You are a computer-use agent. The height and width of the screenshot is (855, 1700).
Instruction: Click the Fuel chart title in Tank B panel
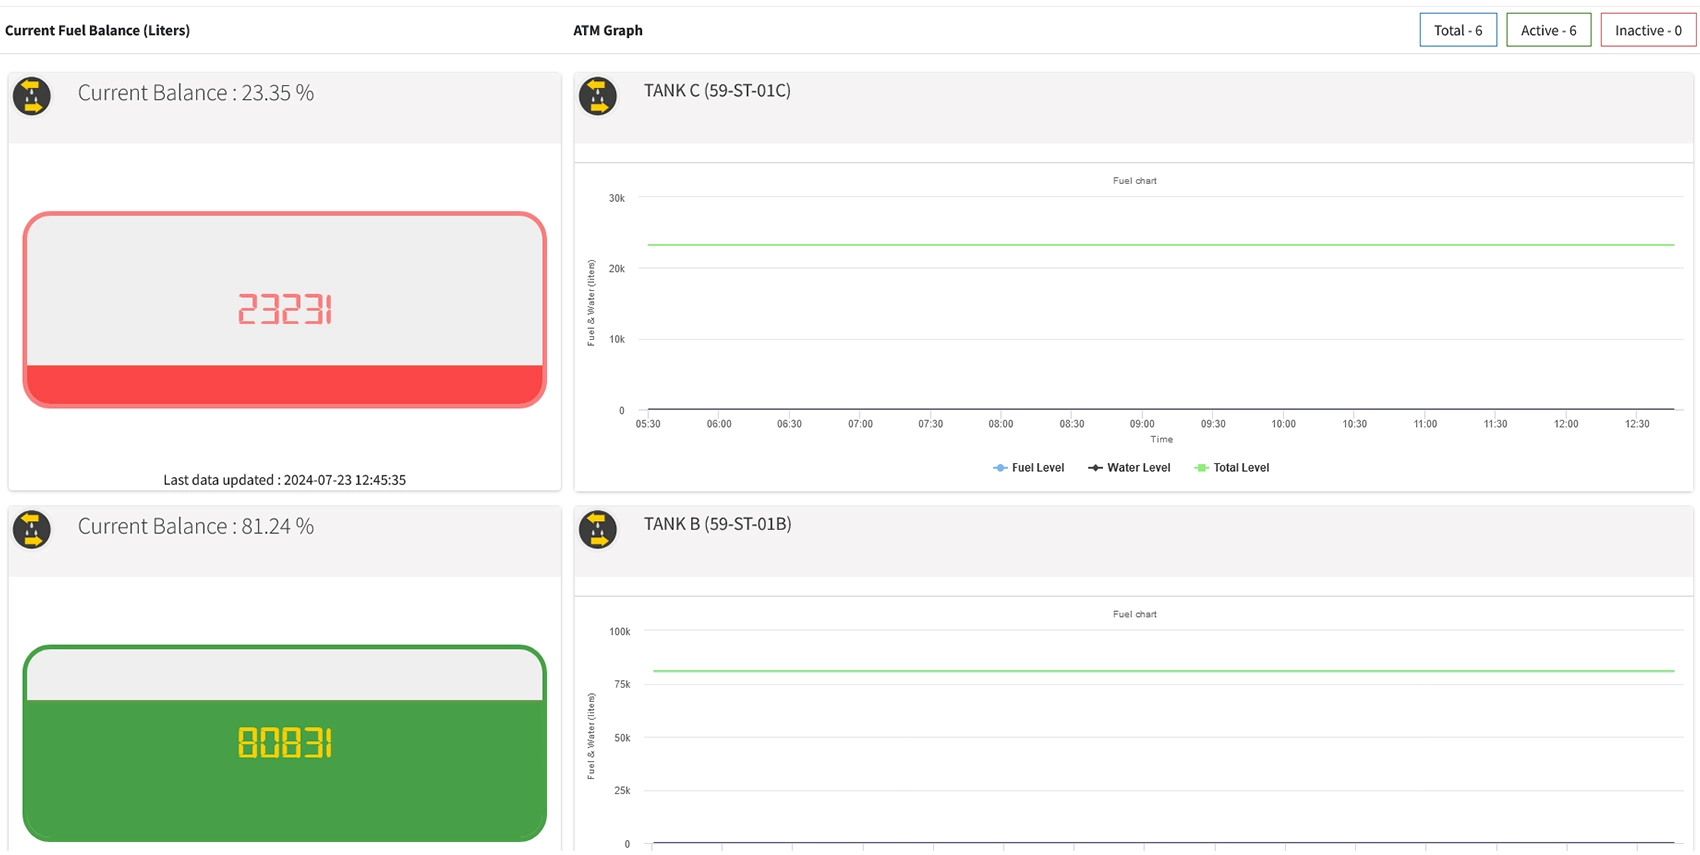coord(1135,614)
